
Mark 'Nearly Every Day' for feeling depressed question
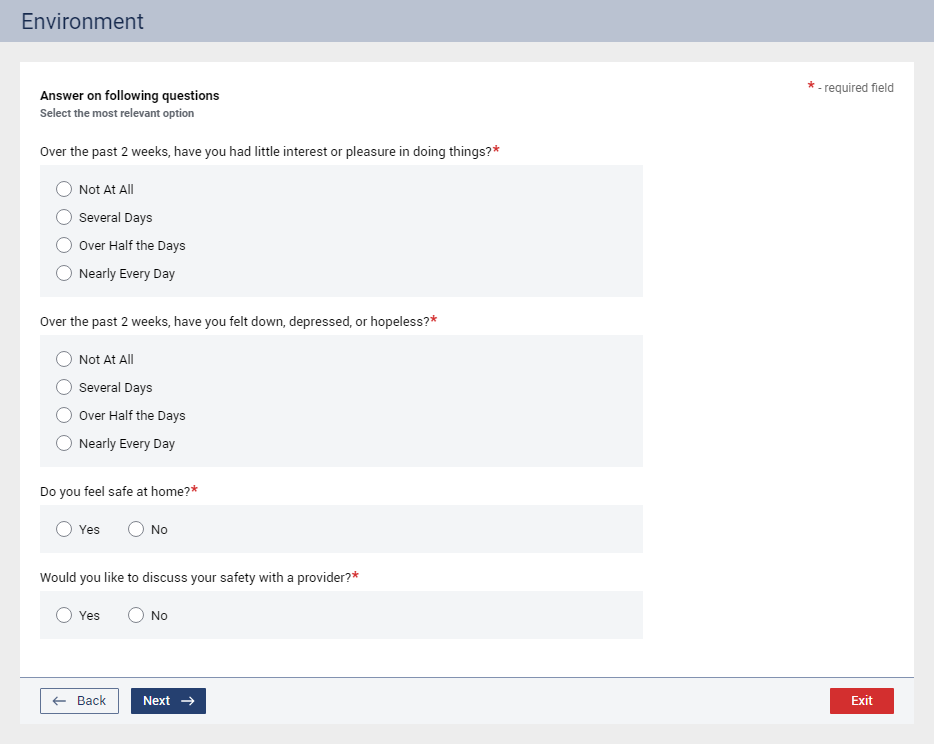coord(64,443)
